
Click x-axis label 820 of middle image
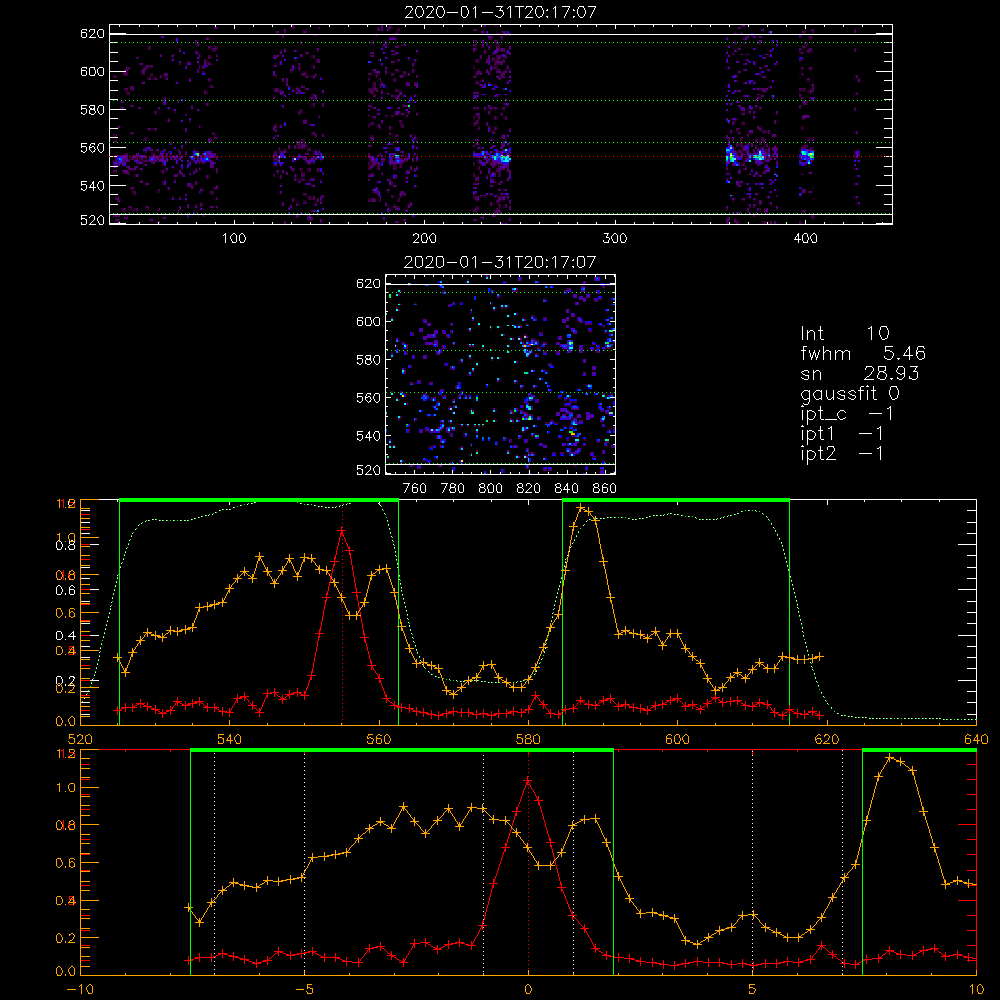pyautogui.click(x=529, y=489)
